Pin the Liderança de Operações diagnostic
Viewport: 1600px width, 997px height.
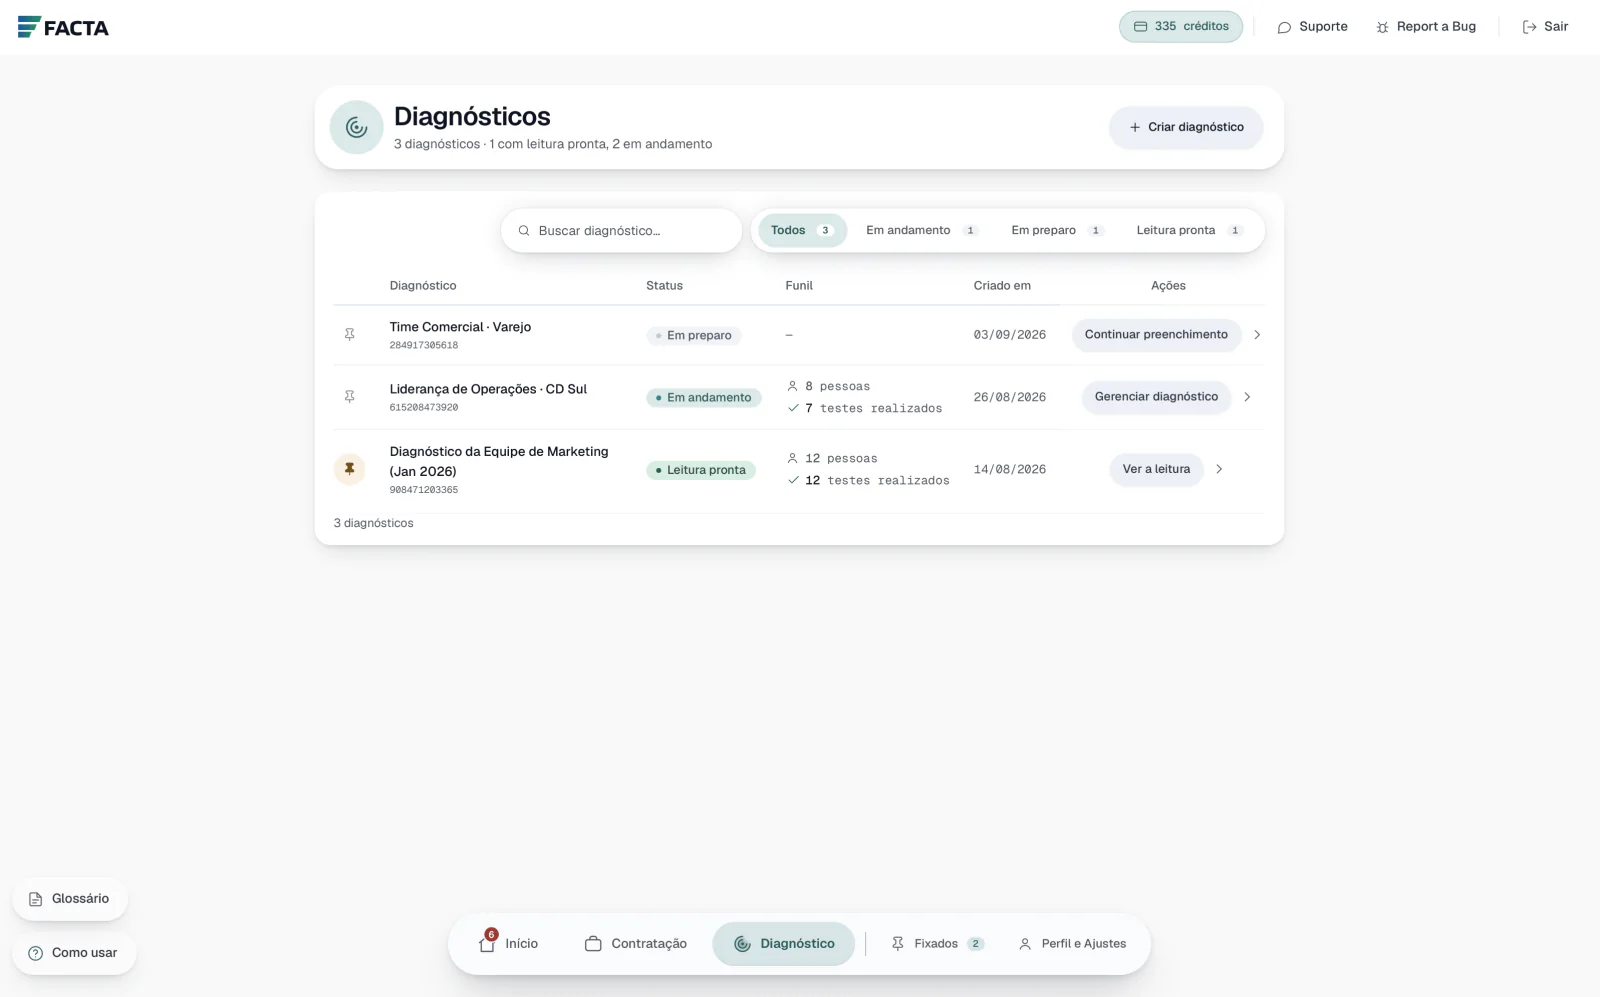coord(349,397)
